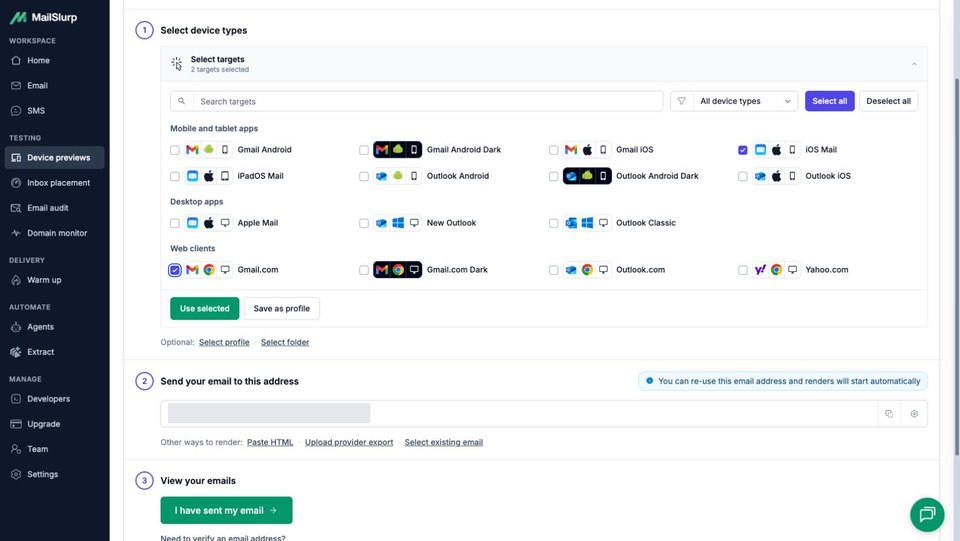
Task: Uncheck the Gmail.com checkbox
Action: click(x=175, y=270)
